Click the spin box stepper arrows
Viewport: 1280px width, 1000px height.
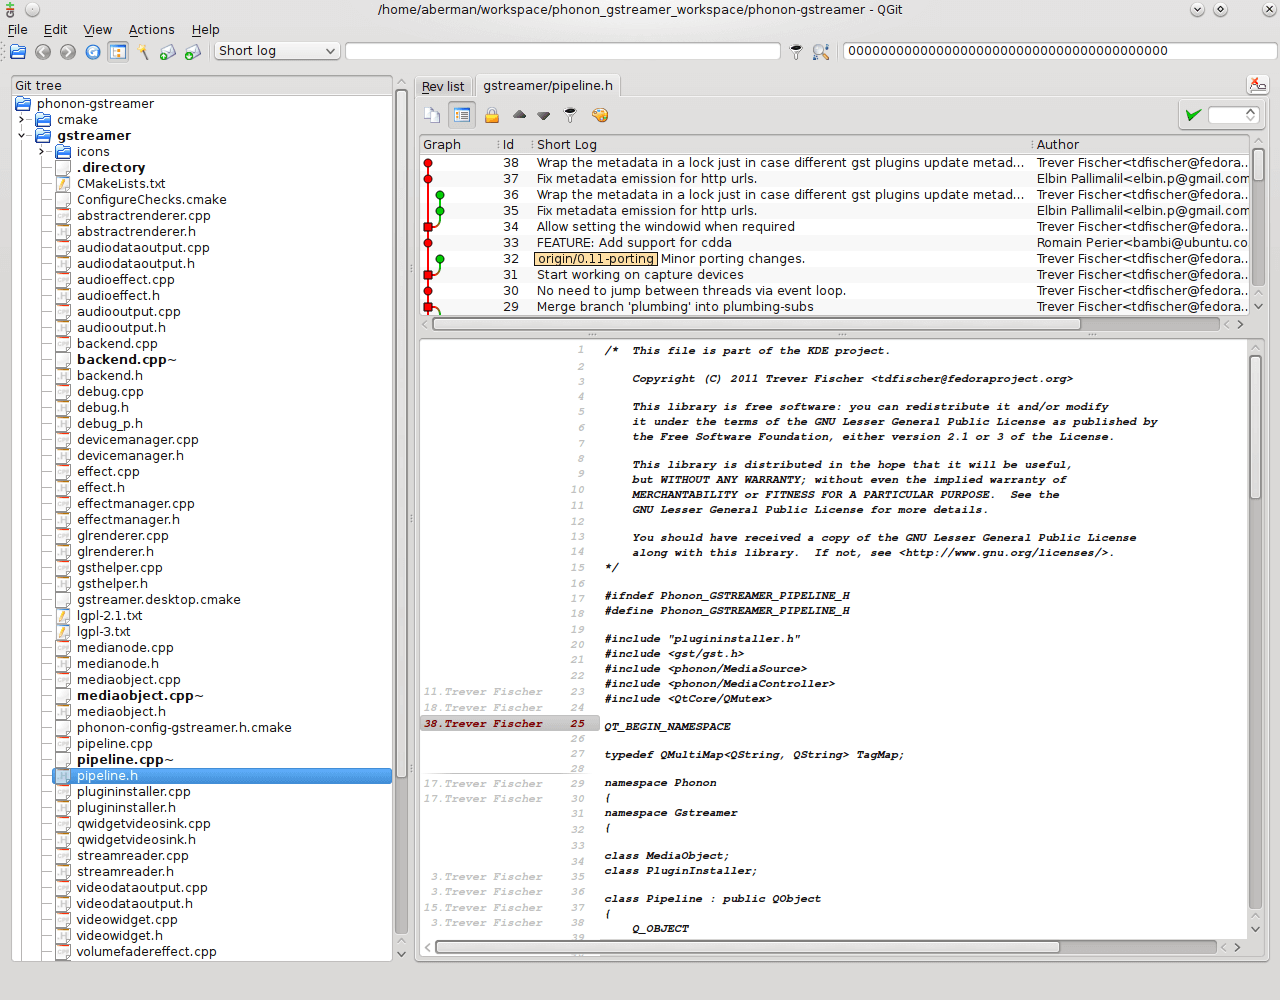click(x=1250, y=115)
